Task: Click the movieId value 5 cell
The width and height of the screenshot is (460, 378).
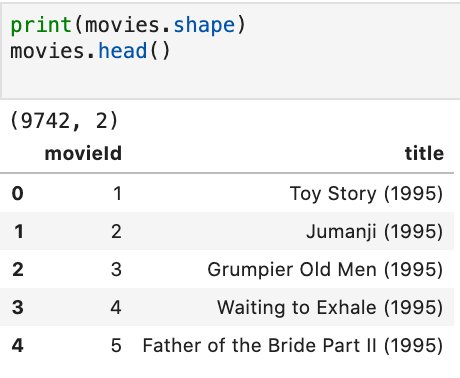Action: click(x=116, y=346)
